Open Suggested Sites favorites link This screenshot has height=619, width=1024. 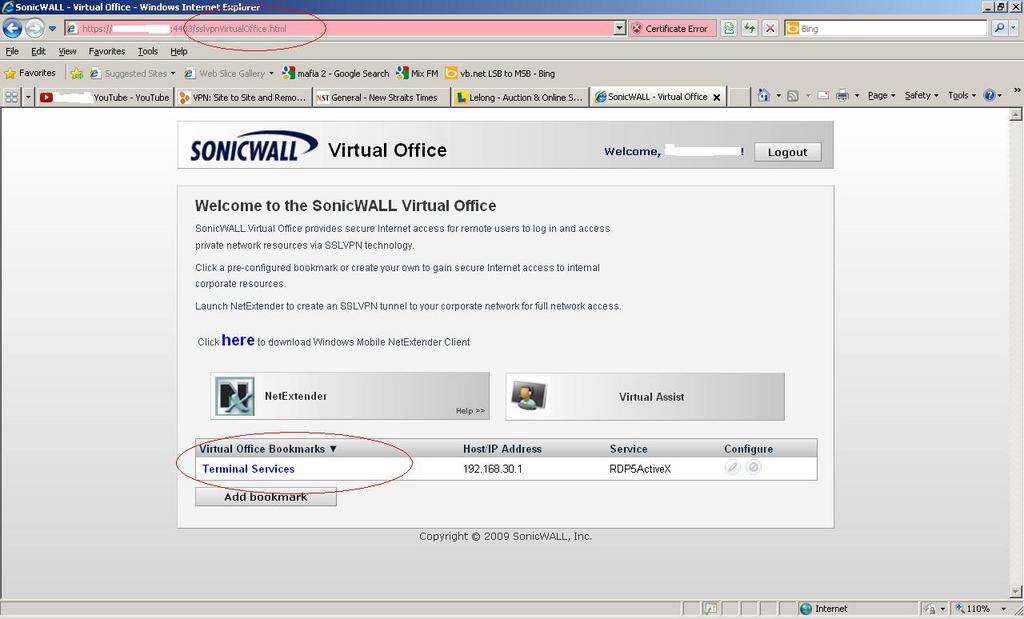[x=133, y=74]
